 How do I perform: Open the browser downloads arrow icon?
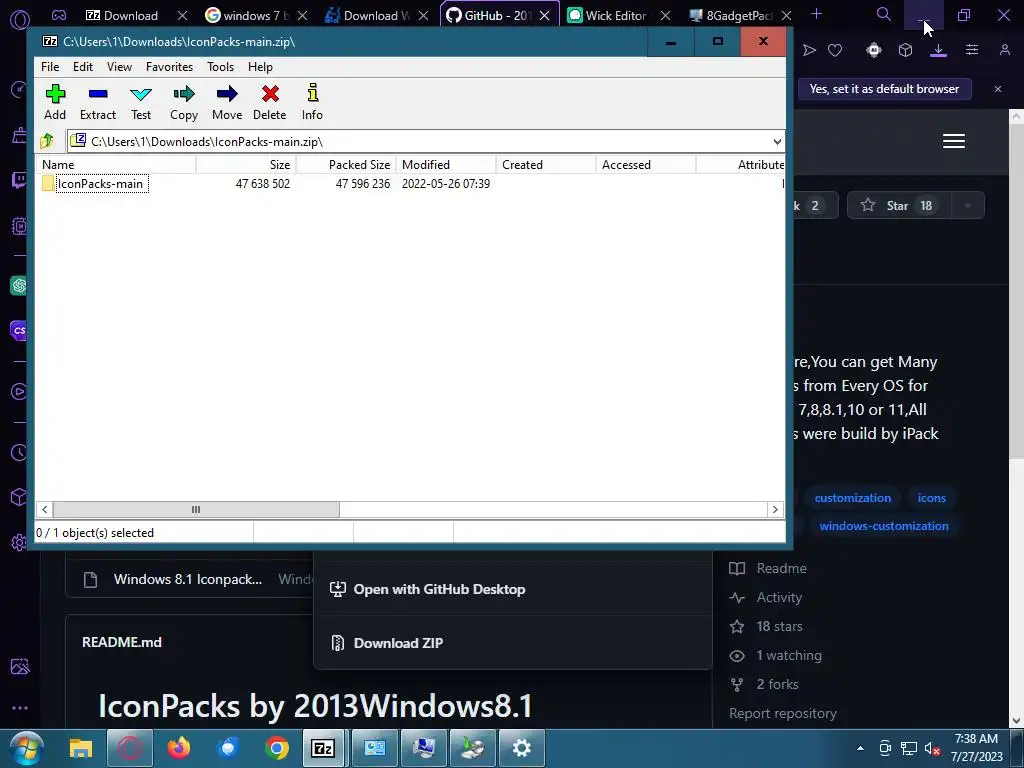tap(938, 50)
